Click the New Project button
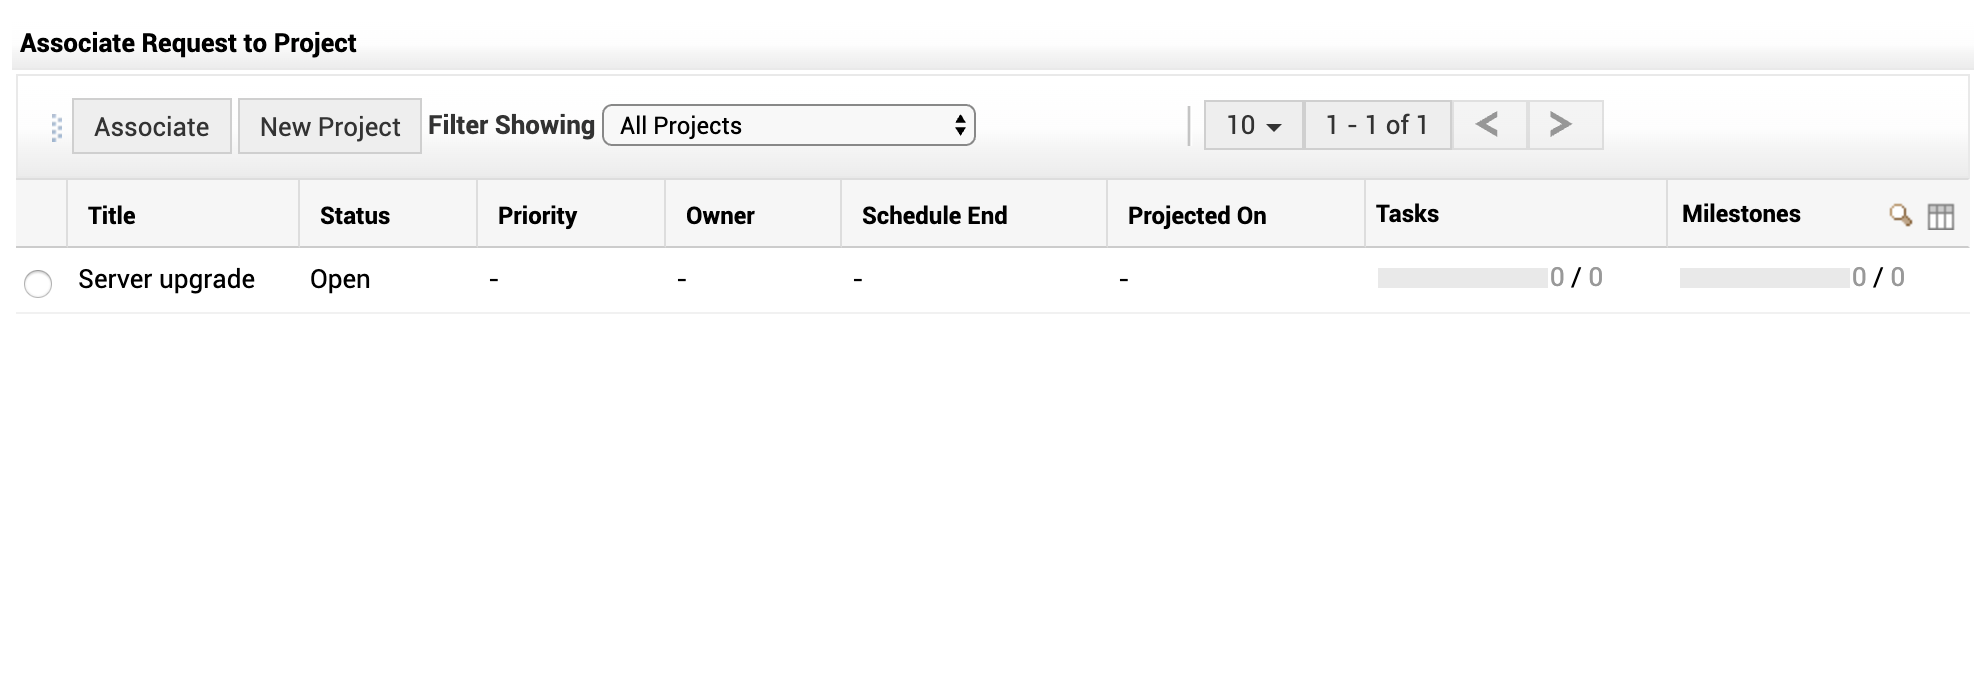Image resolution: width=1986 pixels, height=678 pixels. pyautogui.click(x=330, y=126)
